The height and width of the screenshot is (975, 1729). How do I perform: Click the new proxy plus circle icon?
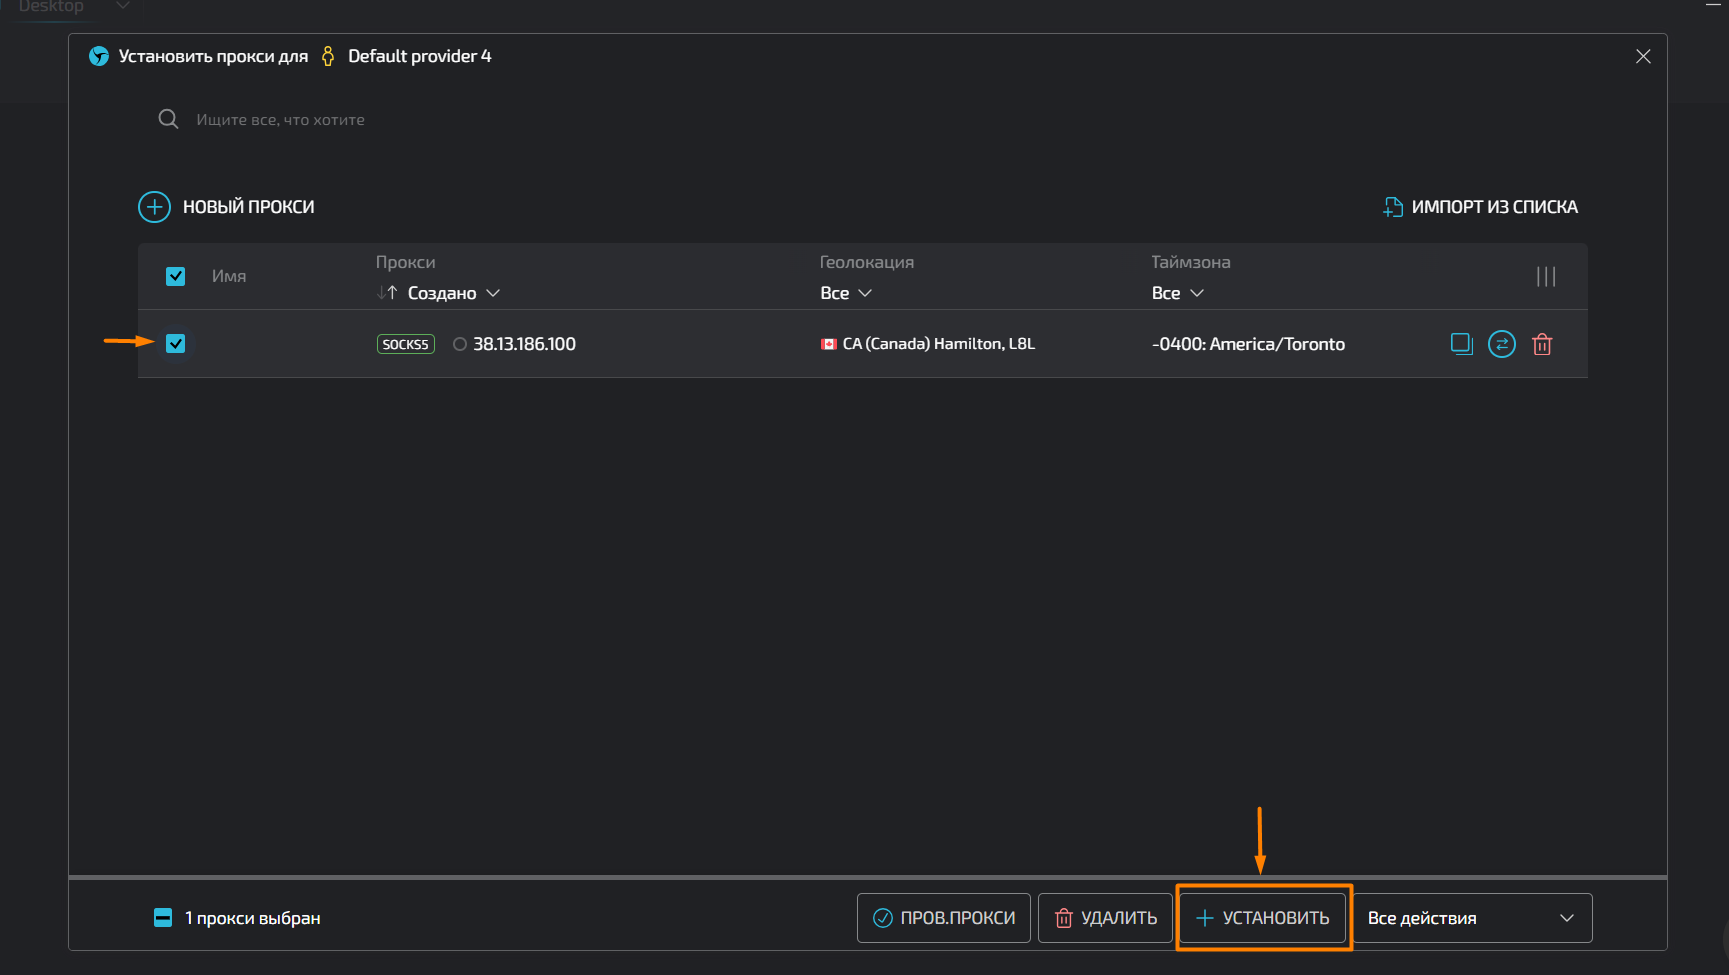154,207
